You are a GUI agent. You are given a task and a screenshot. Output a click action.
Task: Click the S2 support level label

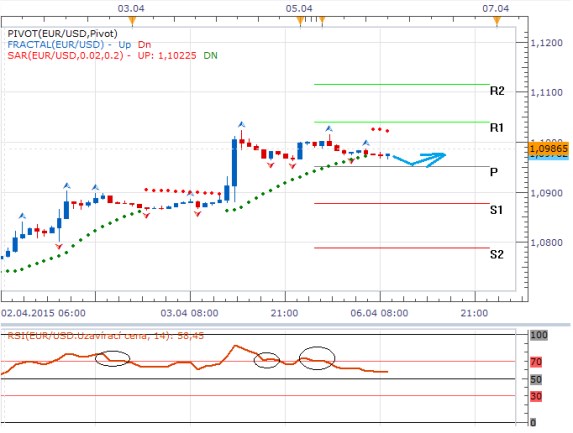497,254
